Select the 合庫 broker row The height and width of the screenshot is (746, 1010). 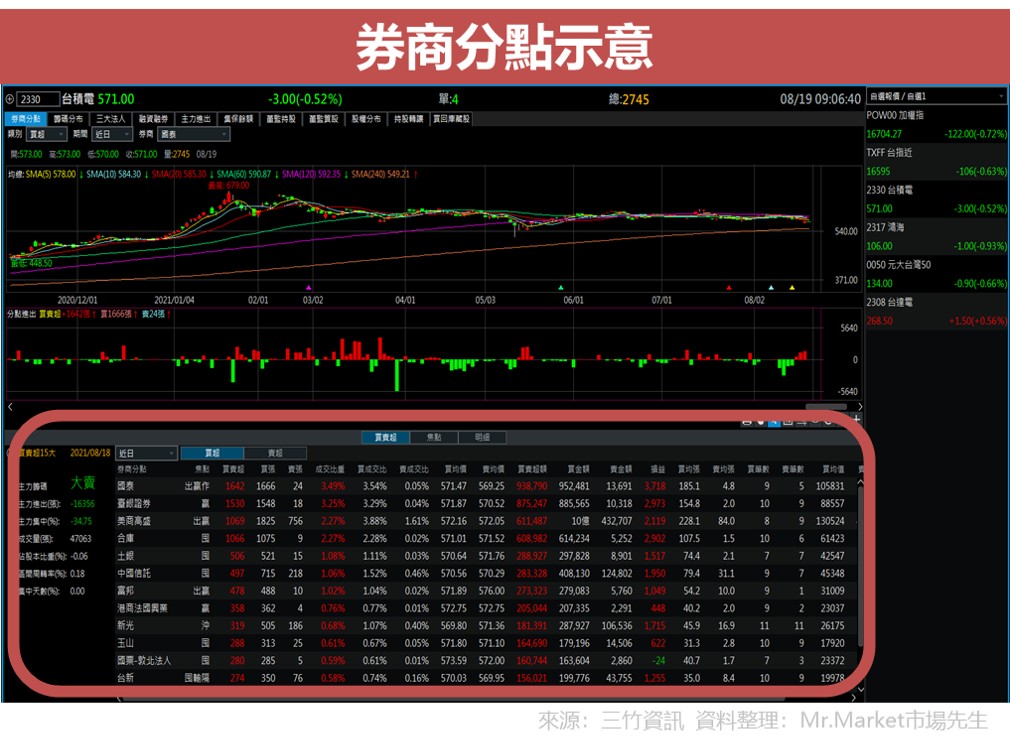click(487, 538)
